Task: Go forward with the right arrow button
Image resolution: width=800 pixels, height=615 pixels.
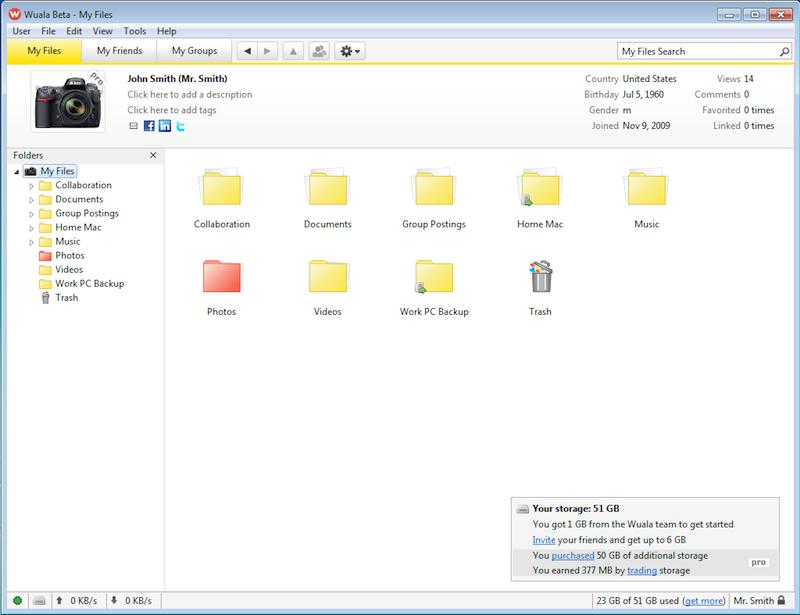Action: click(x=267, y=51)
